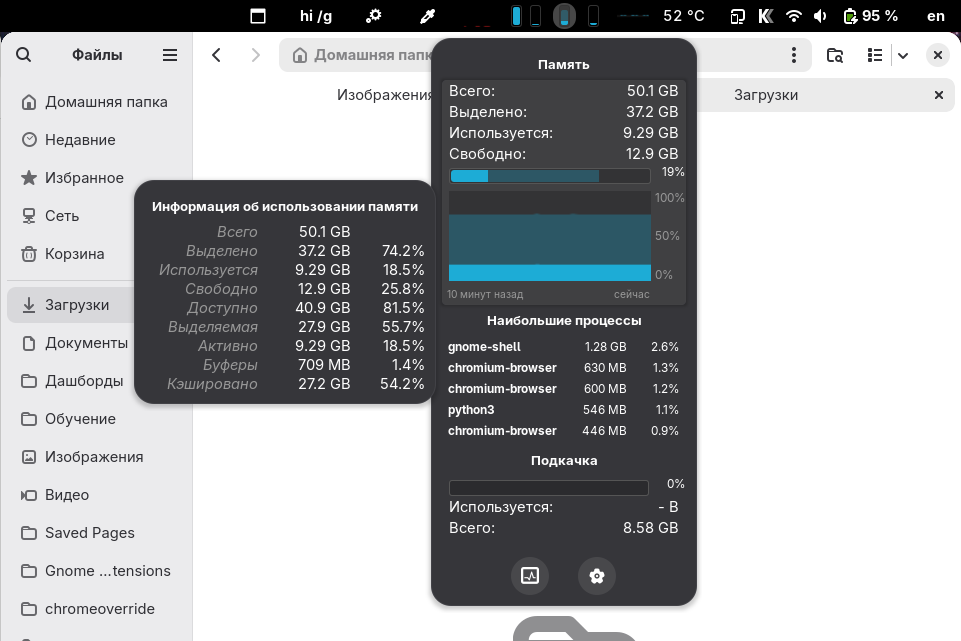Click the screen cast icon in top bar

click(x=737, y=16)
